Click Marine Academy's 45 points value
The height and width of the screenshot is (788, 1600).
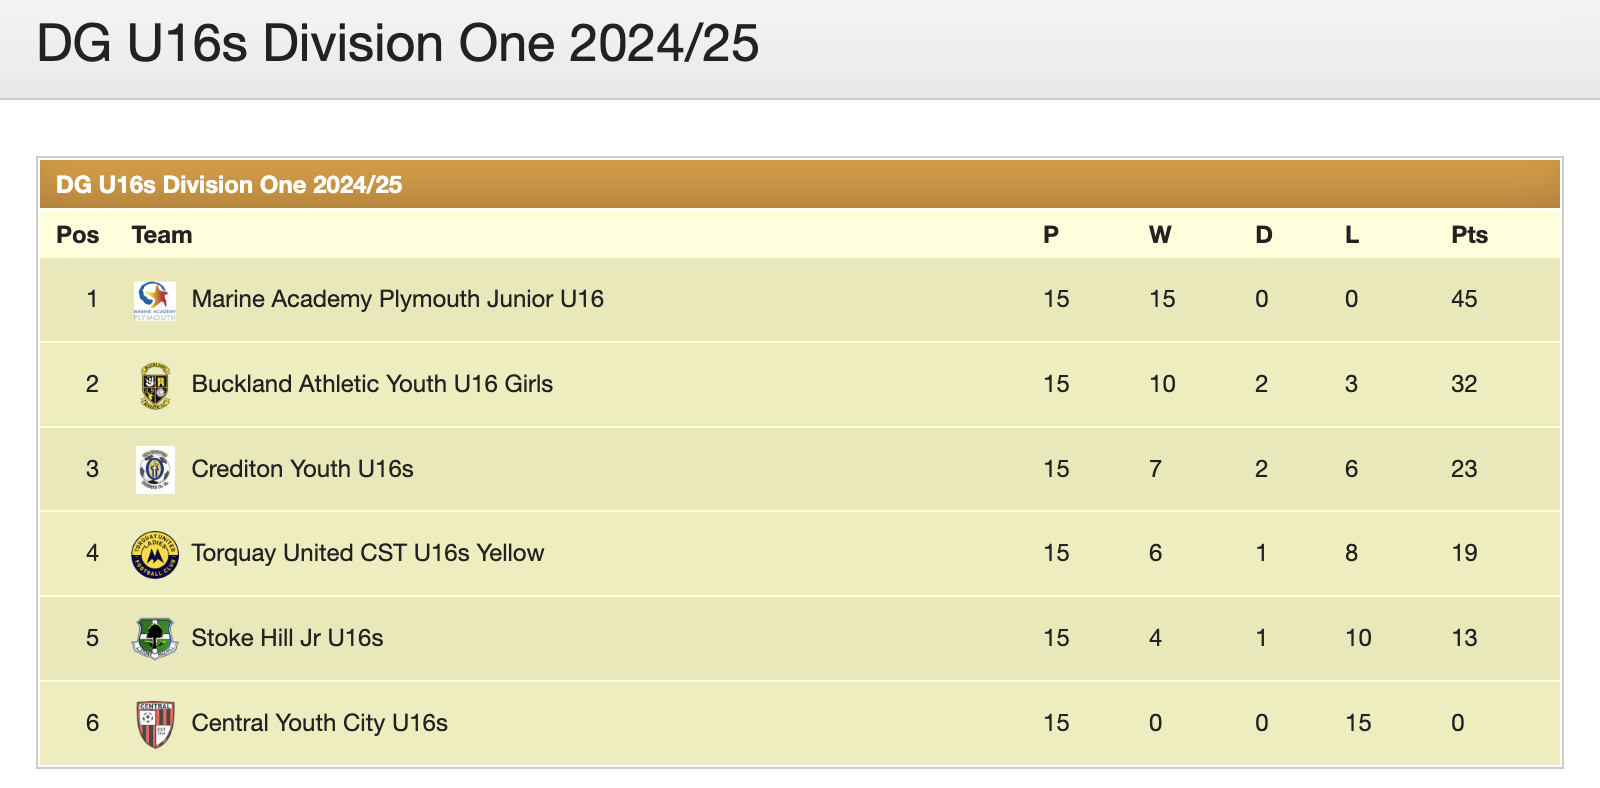1464,299
